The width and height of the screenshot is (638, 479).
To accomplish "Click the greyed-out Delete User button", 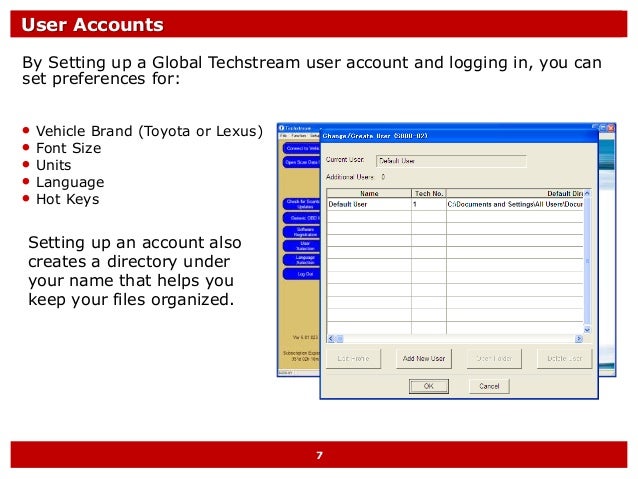I will click(x=564, y=359).
